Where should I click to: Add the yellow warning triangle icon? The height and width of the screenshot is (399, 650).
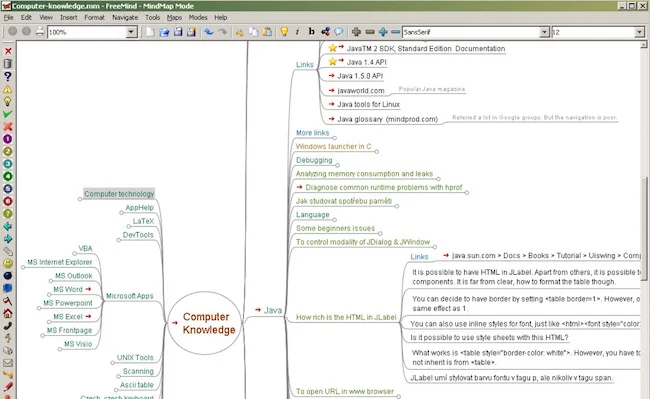7,89
